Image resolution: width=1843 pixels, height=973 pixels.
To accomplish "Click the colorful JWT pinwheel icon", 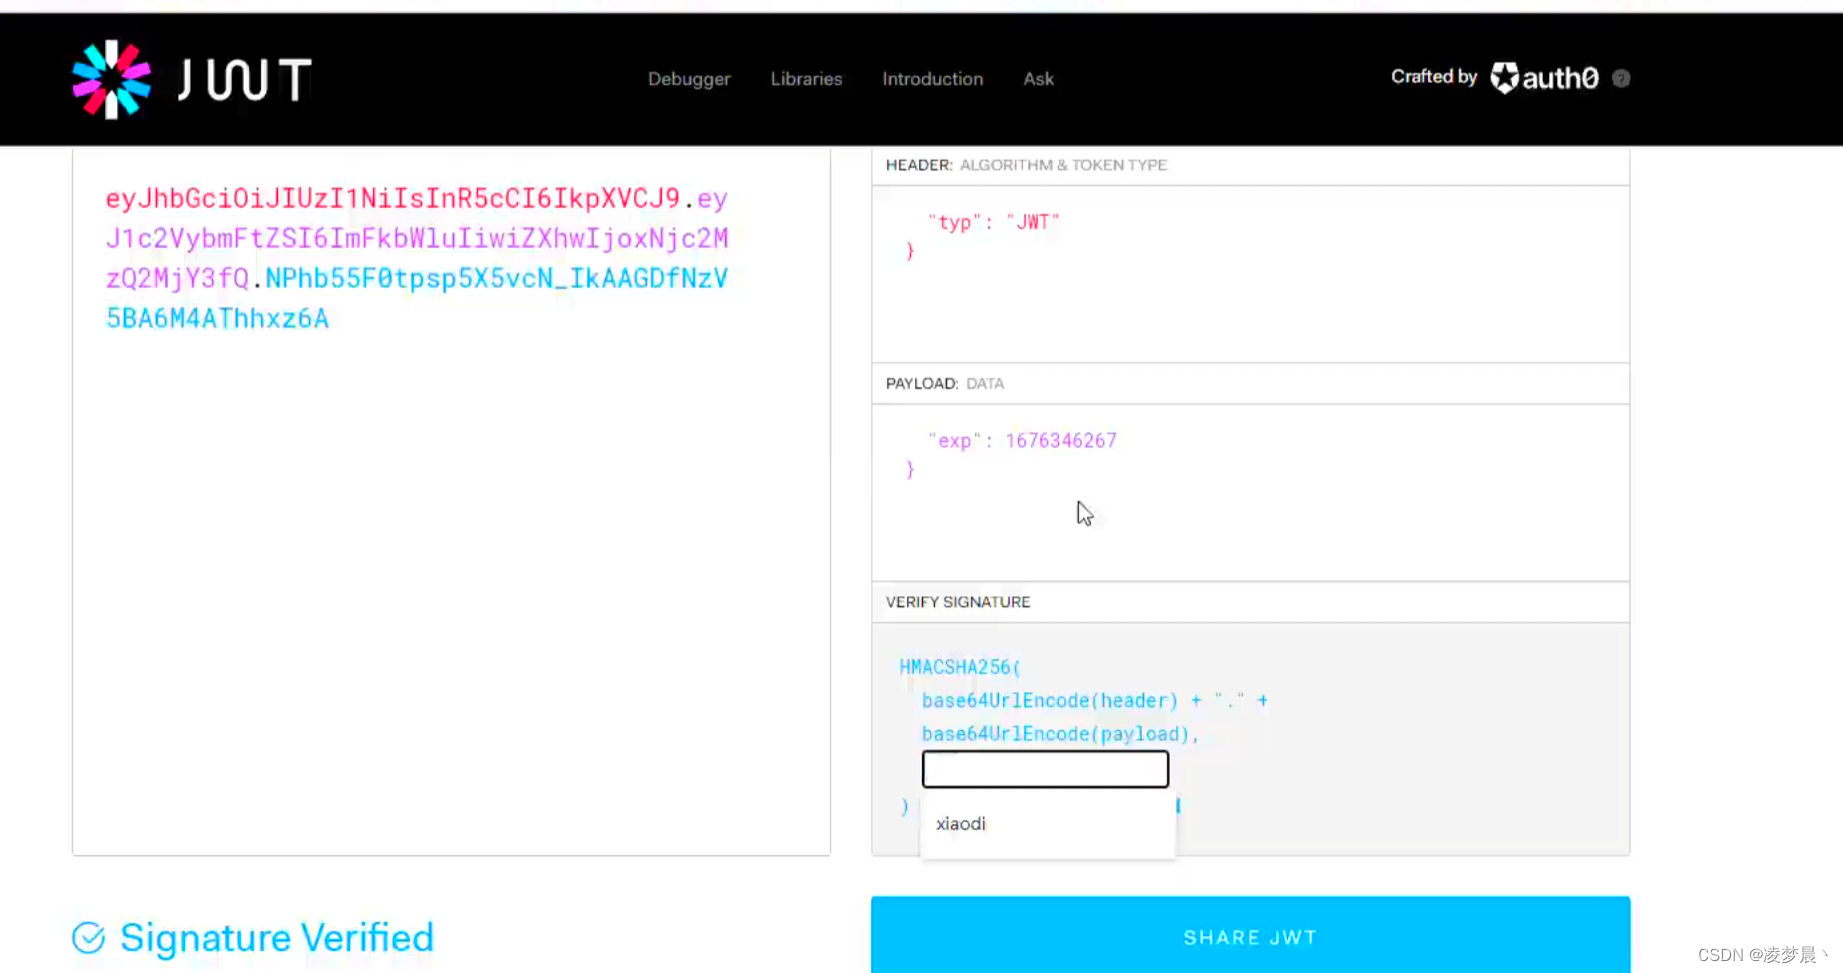I will pyautogui.click(x=110, y=78).
